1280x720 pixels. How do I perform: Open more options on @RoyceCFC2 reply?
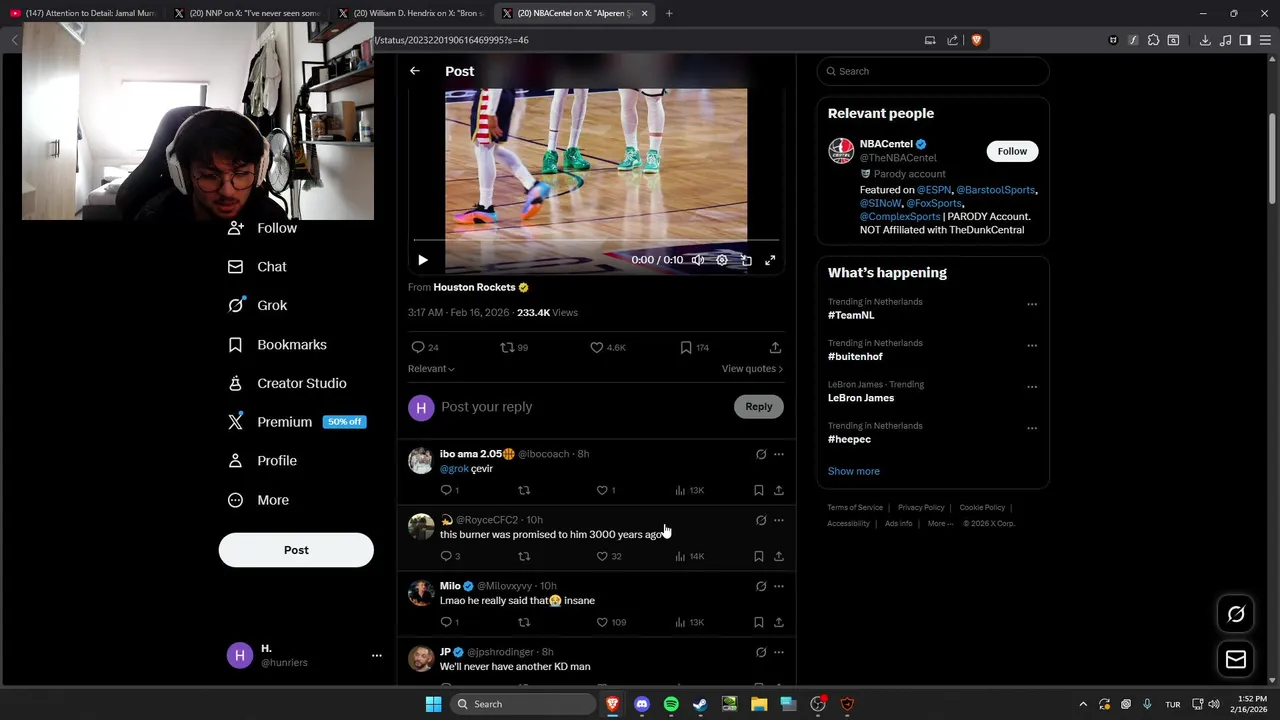click(x=779, y=520)
